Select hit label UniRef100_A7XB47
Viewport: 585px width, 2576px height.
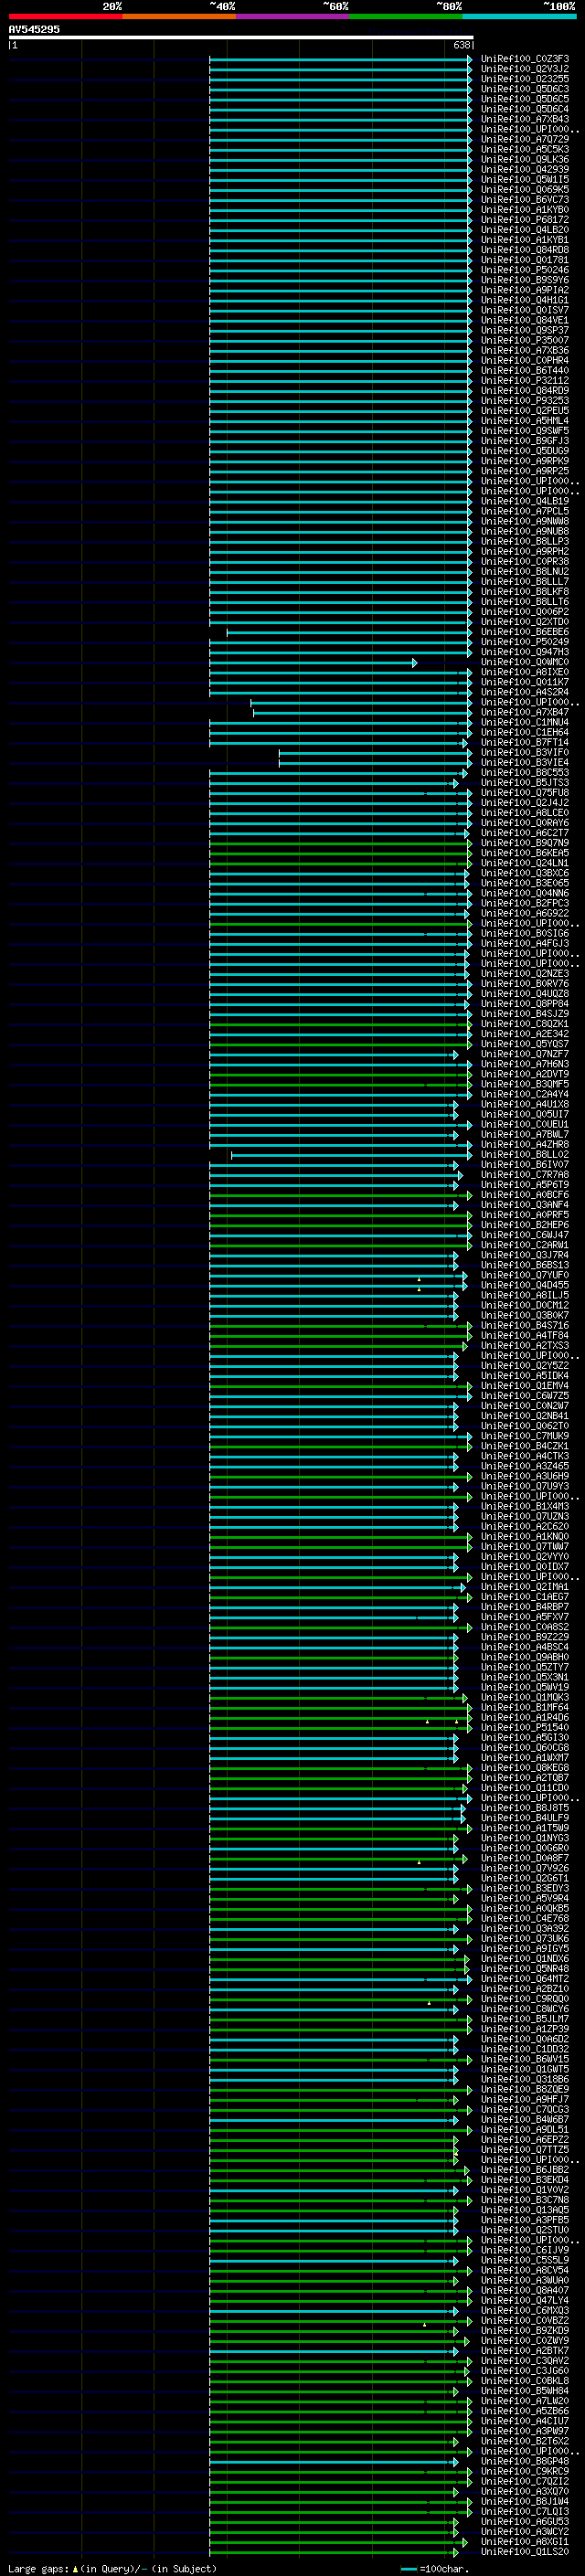point(524,713)
